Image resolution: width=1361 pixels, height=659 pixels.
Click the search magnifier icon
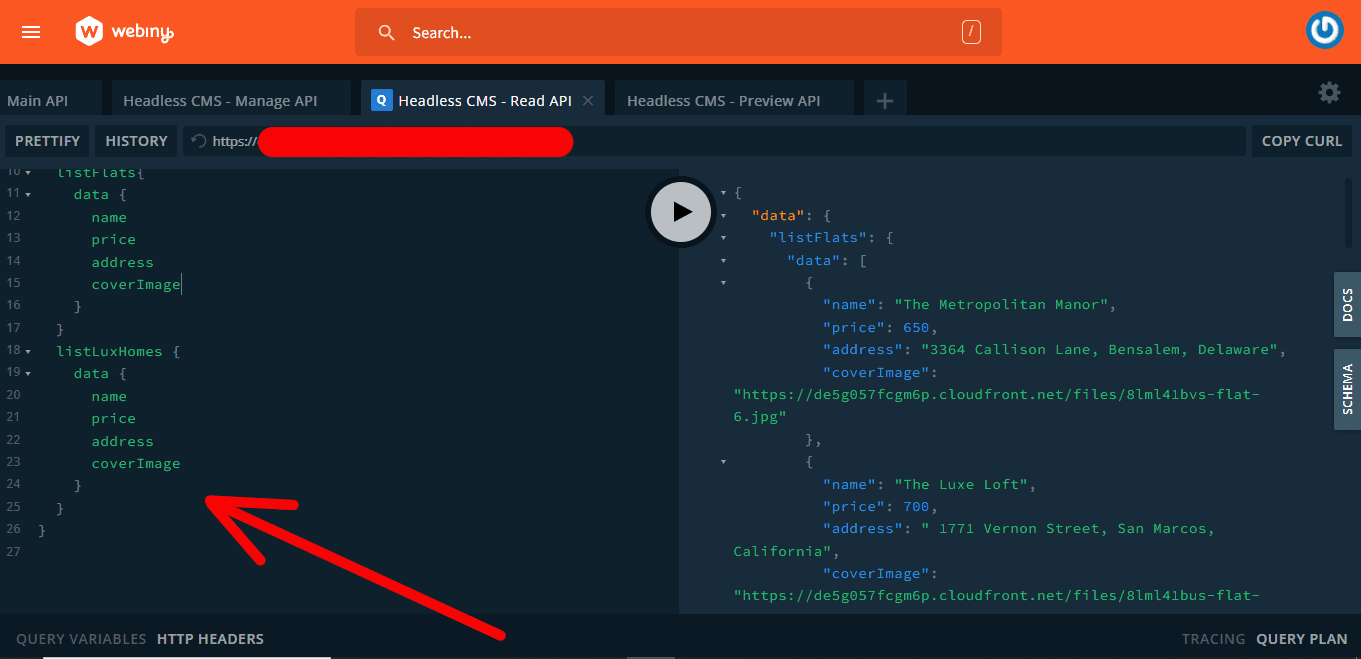click(x=387, y=32)
